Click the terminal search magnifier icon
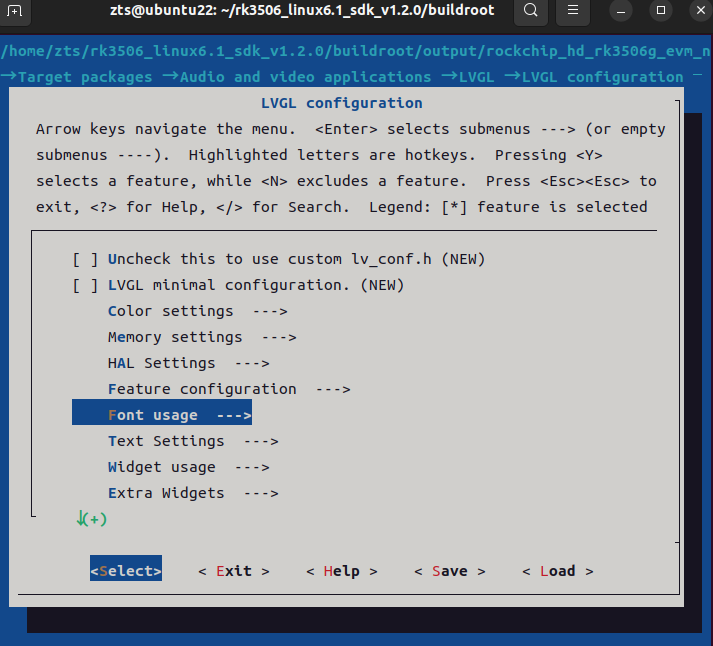The height and width of the screenshot is (646, 713). point(530,10)
